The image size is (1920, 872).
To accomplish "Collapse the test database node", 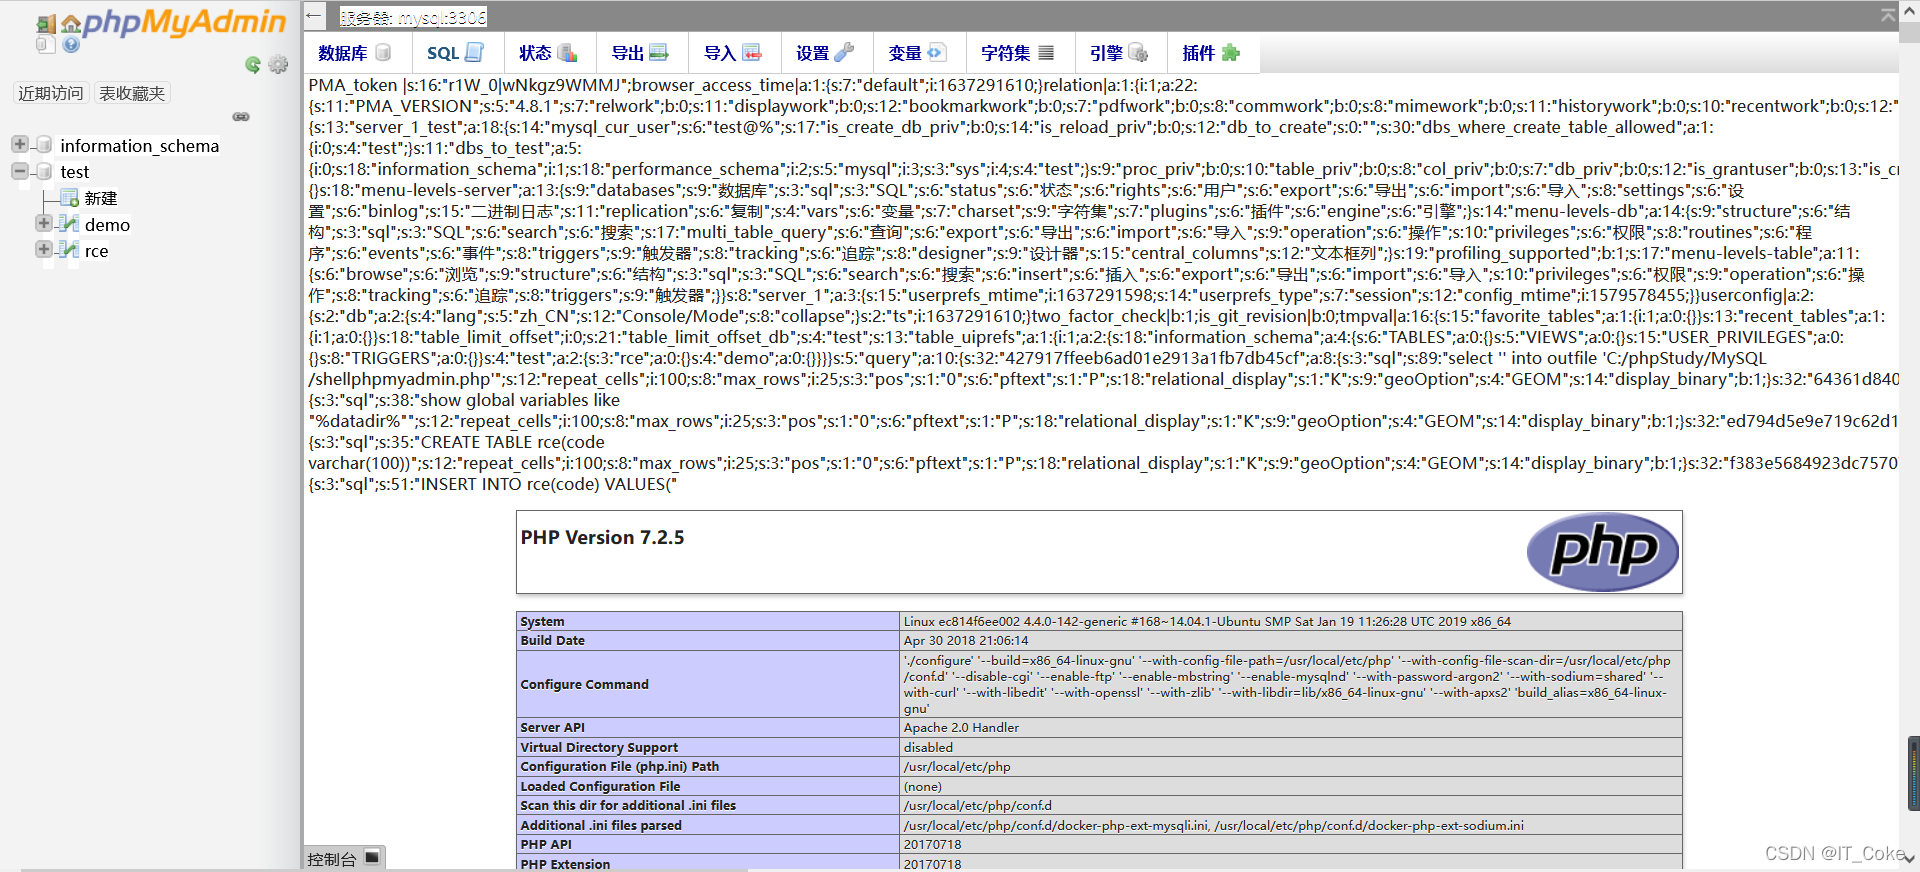I will [x=20, y=171].
